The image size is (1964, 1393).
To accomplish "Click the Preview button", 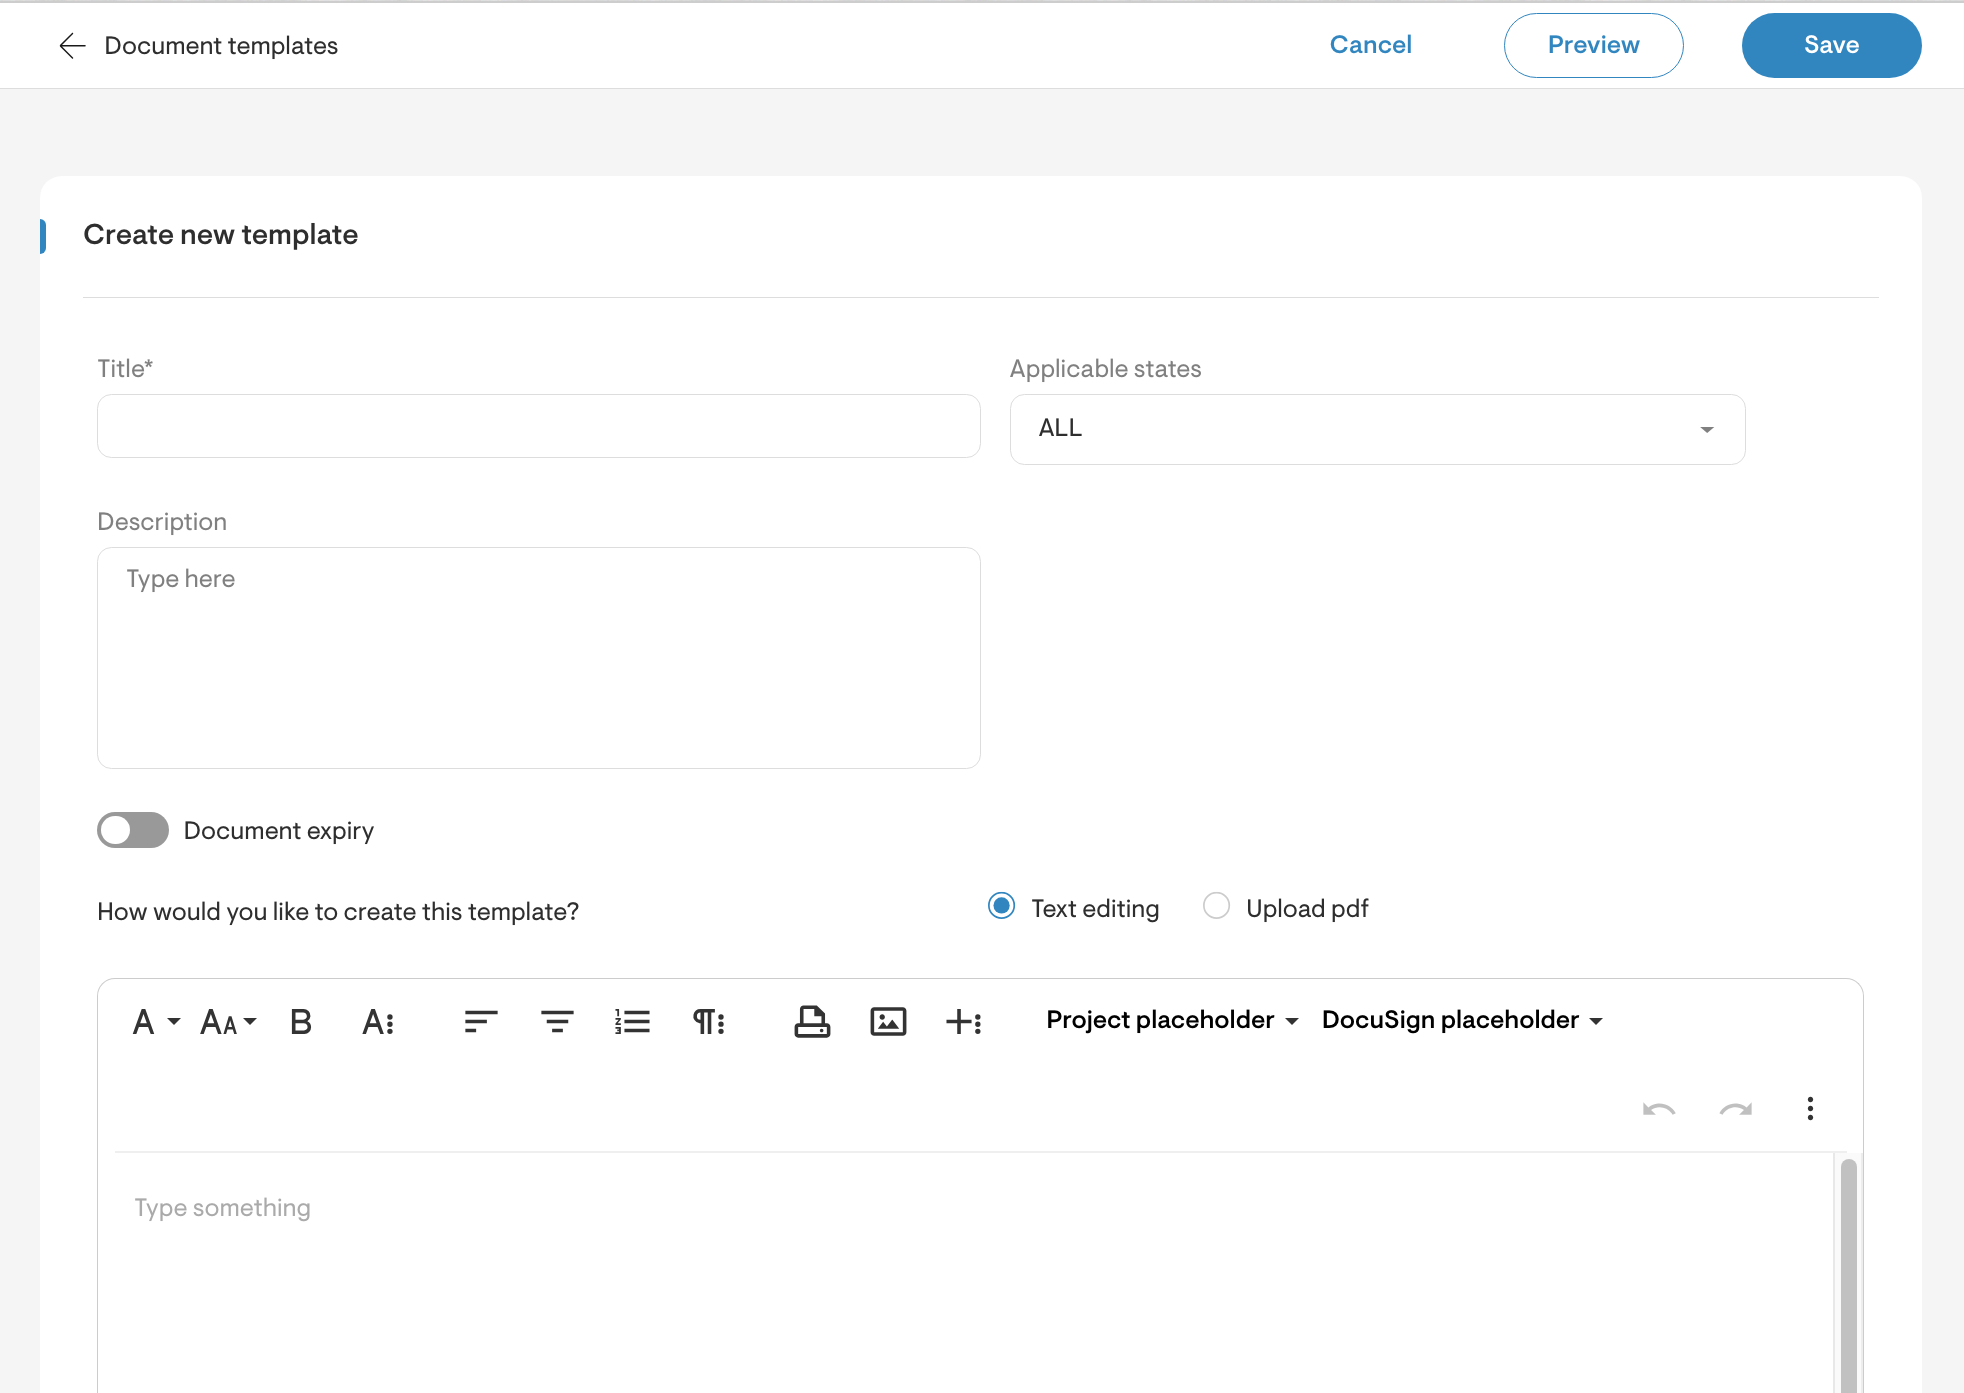I will 1593,45.
